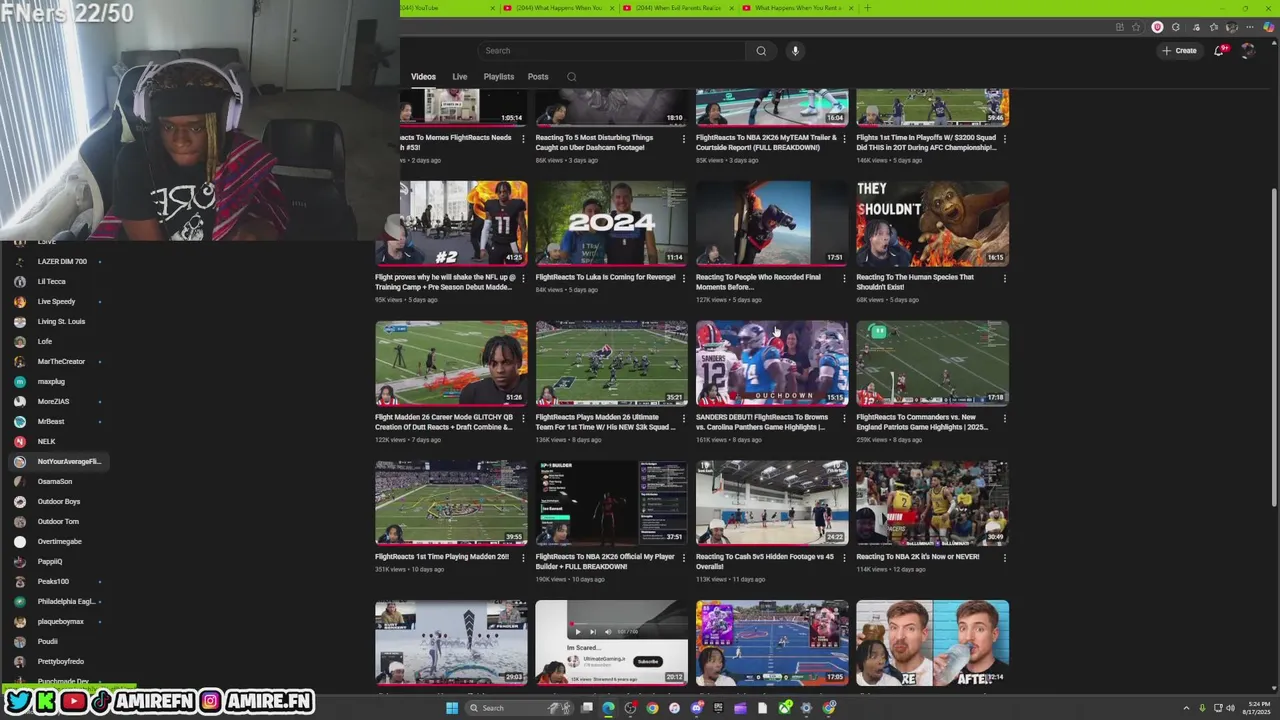Open browser three-dot settings menu

click(1250, 27)
